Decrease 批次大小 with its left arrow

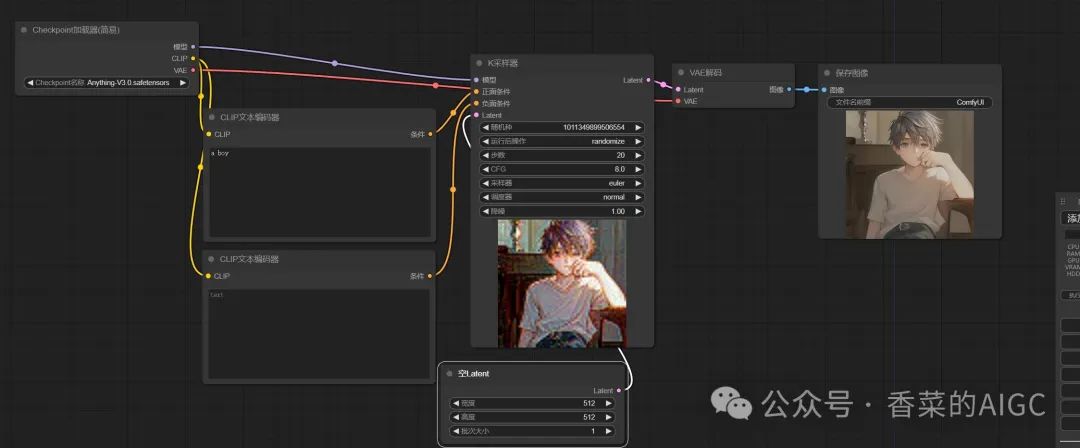tap(455, 431)
